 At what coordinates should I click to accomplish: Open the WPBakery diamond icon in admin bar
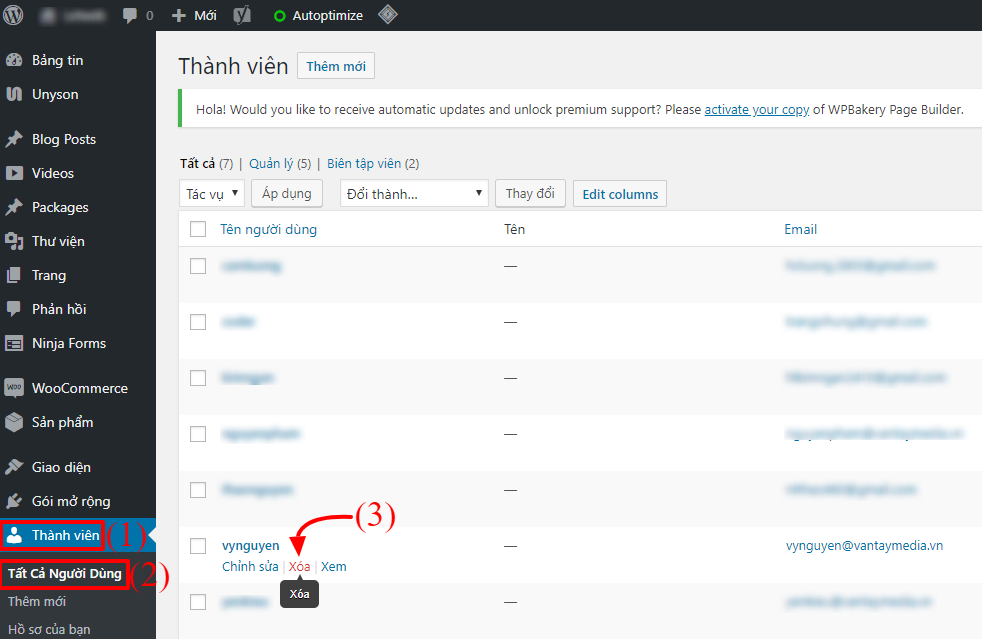(388, 14)
